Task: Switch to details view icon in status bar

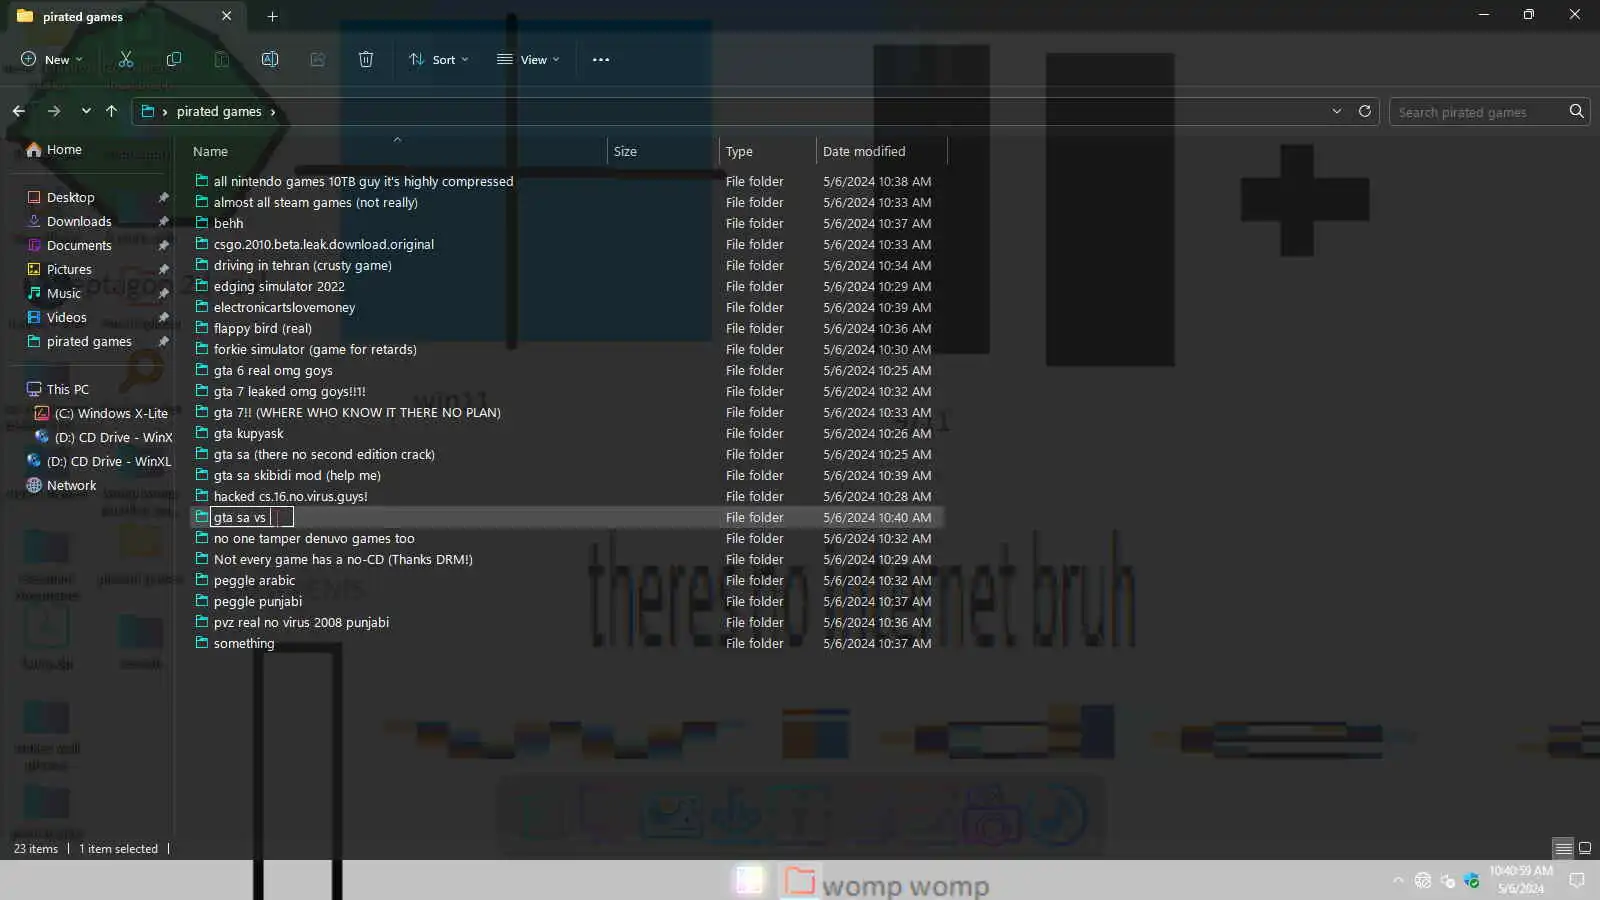Action: tap(1564, 848)
